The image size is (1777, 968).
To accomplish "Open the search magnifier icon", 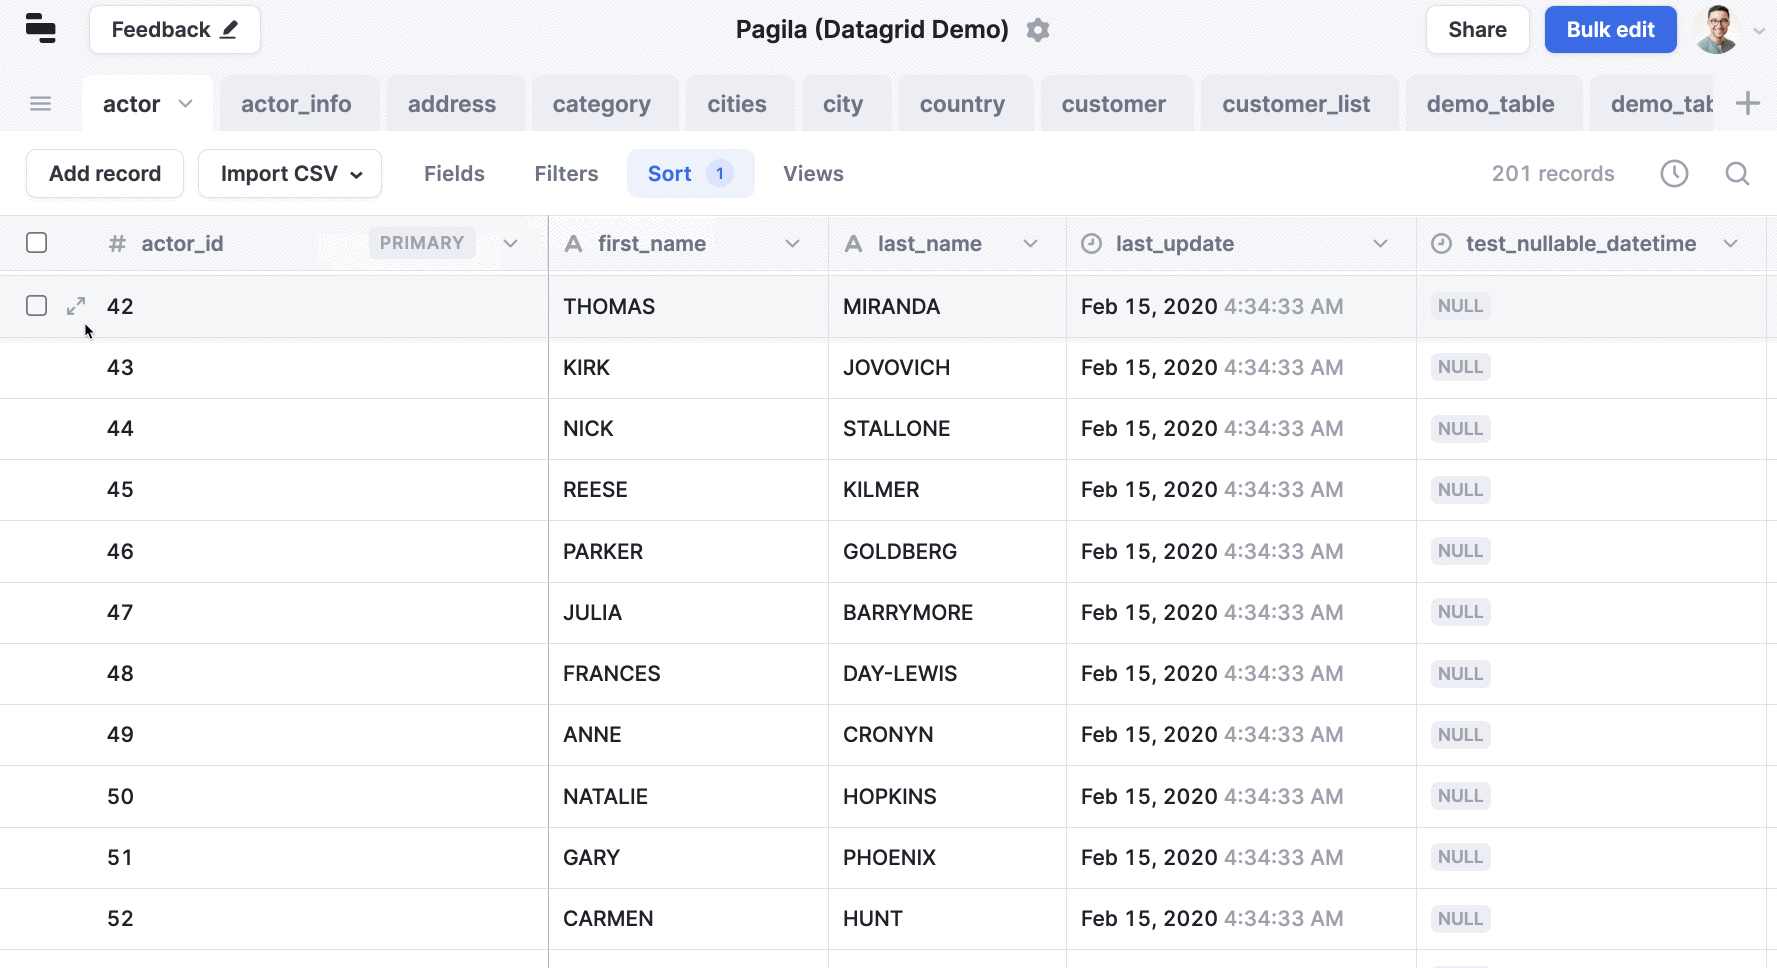I will click(1737, 174).
